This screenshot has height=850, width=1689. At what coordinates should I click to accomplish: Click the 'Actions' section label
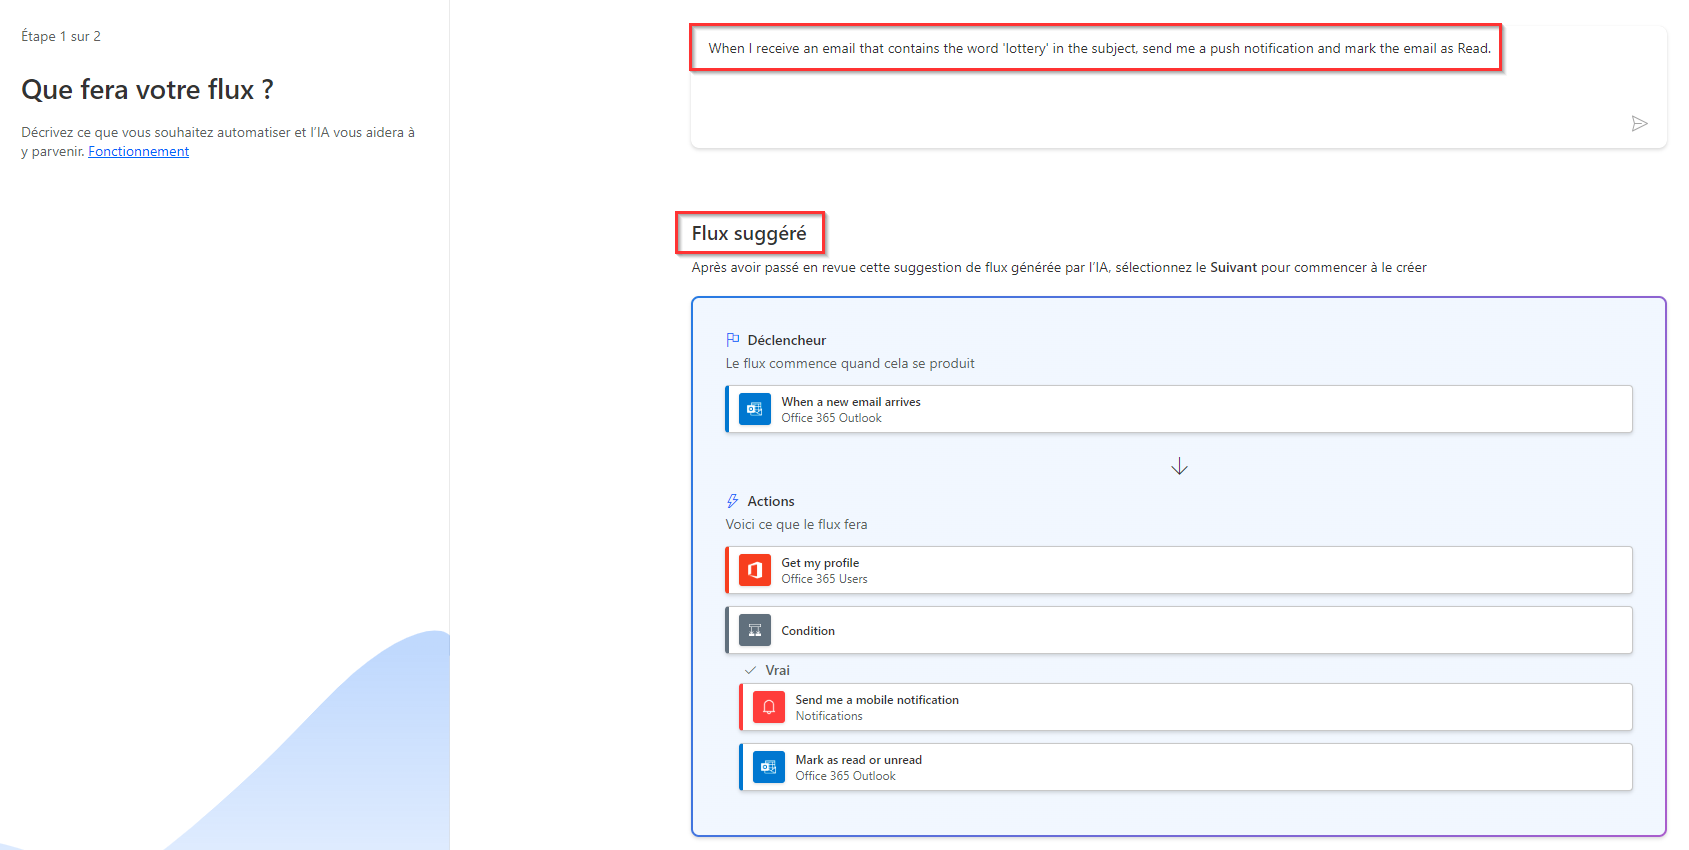pyautogui.click(x=771, y=501)
